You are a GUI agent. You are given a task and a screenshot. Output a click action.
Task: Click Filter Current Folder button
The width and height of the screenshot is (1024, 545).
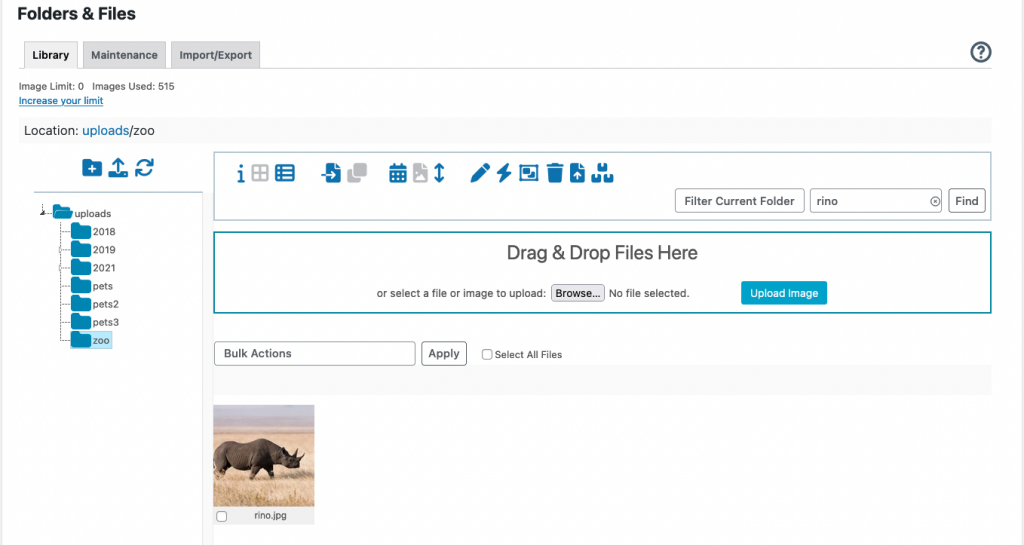739,201
